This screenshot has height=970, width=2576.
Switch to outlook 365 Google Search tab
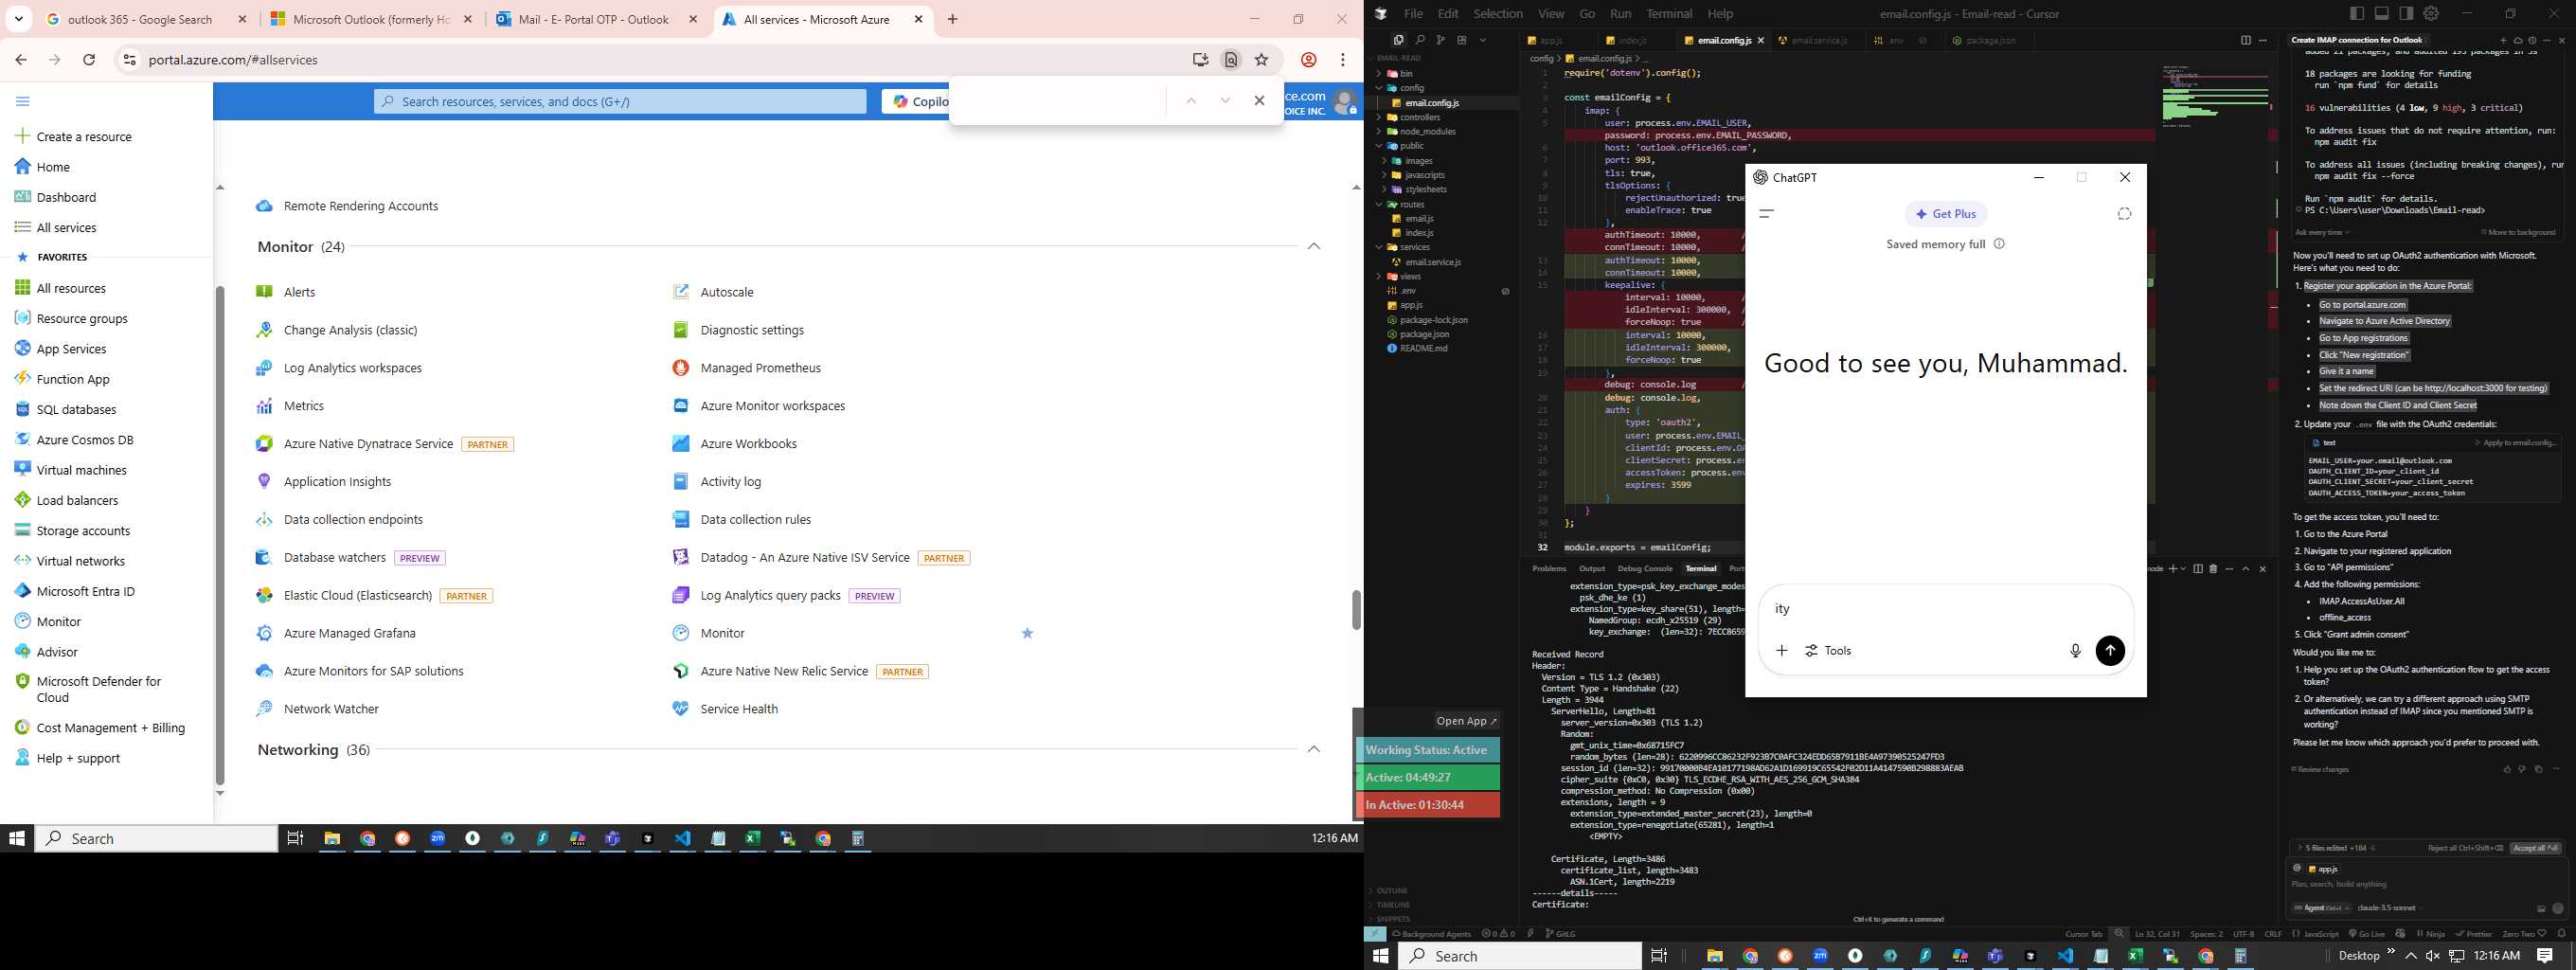pos(147,19)
